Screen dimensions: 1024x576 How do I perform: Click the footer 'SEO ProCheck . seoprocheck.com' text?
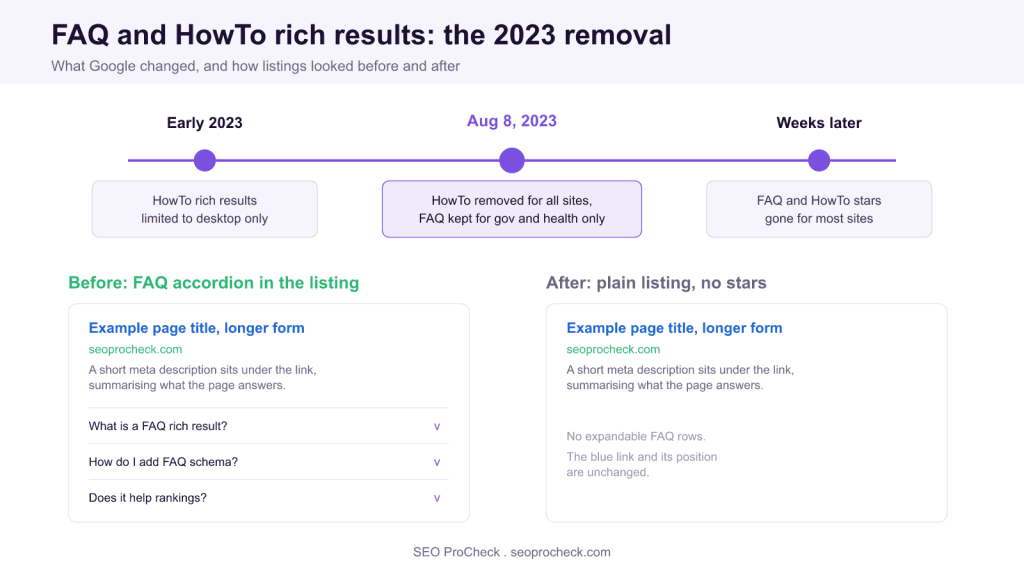coord(512,552)
